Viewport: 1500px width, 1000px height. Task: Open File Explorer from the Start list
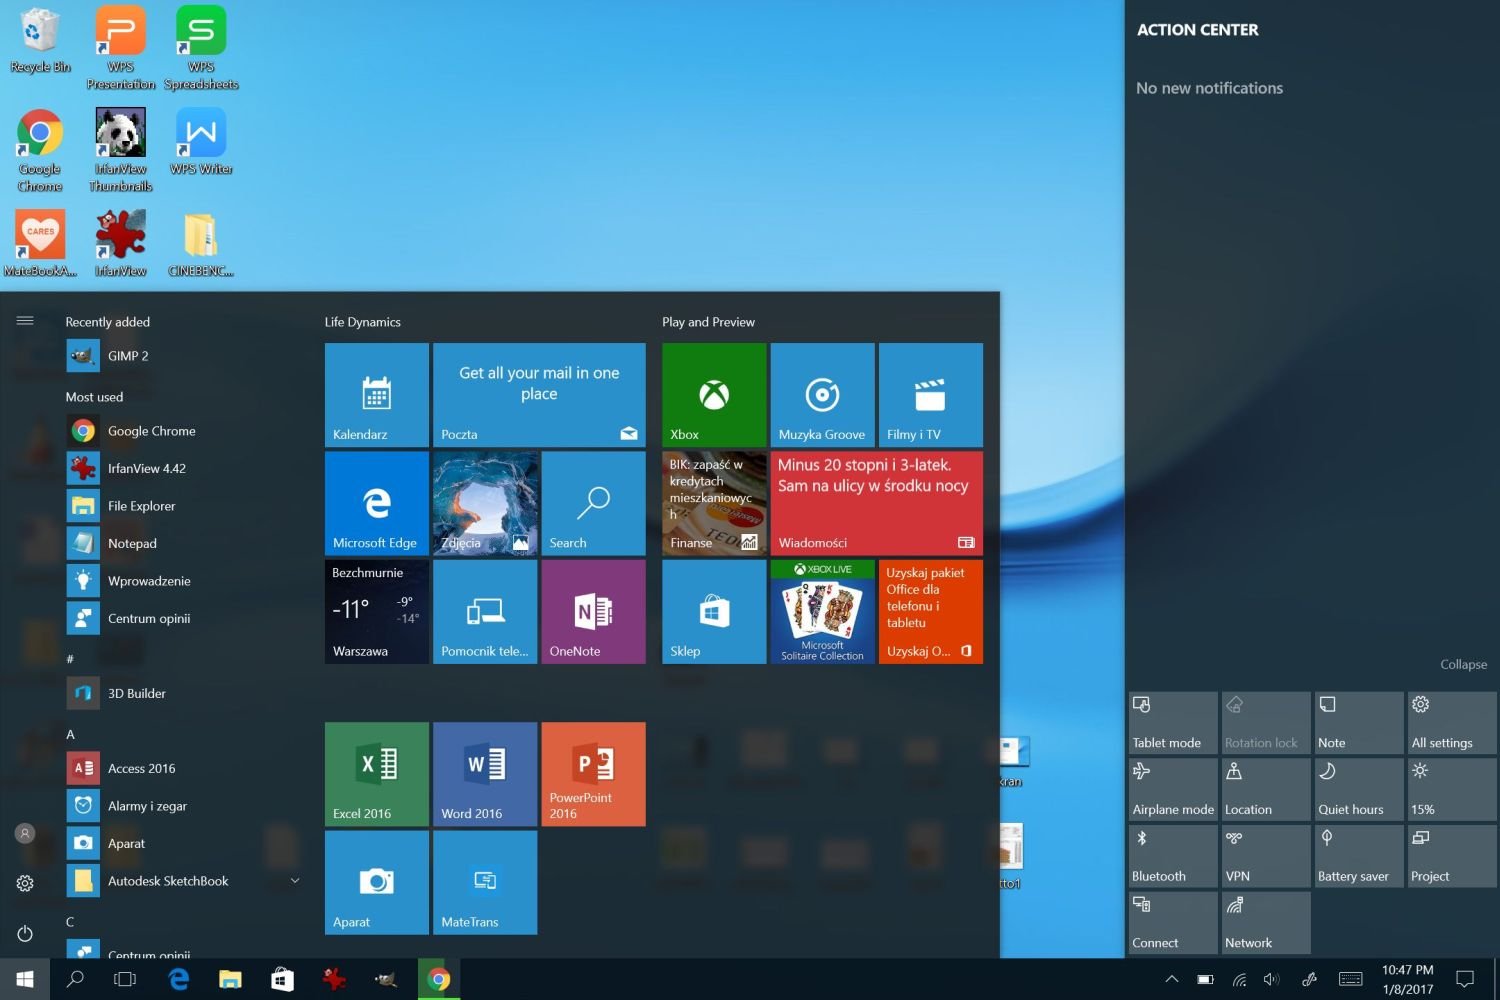[184, 506]
